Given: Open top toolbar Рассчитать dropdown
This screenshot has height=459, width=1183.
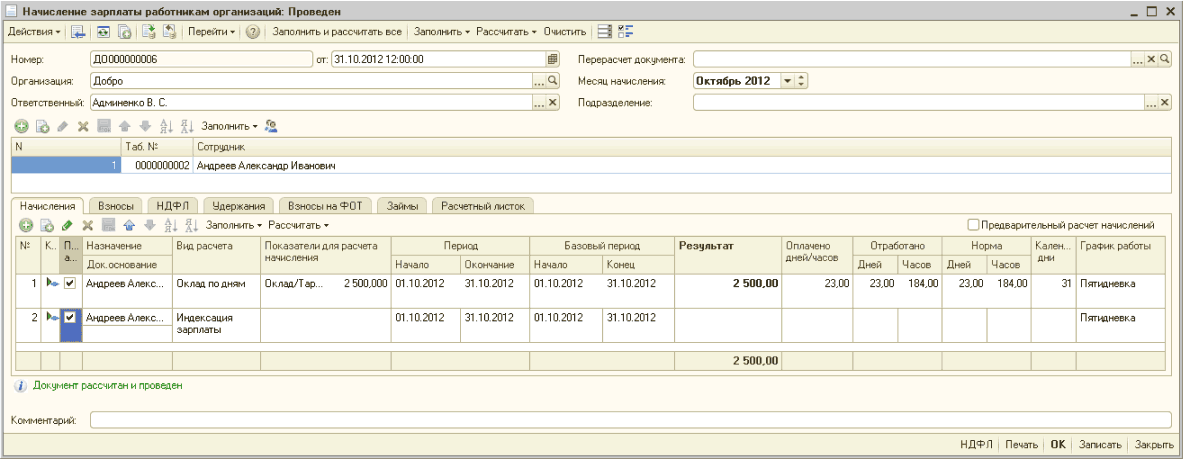Looking at the screenshot, I should 506,32.
